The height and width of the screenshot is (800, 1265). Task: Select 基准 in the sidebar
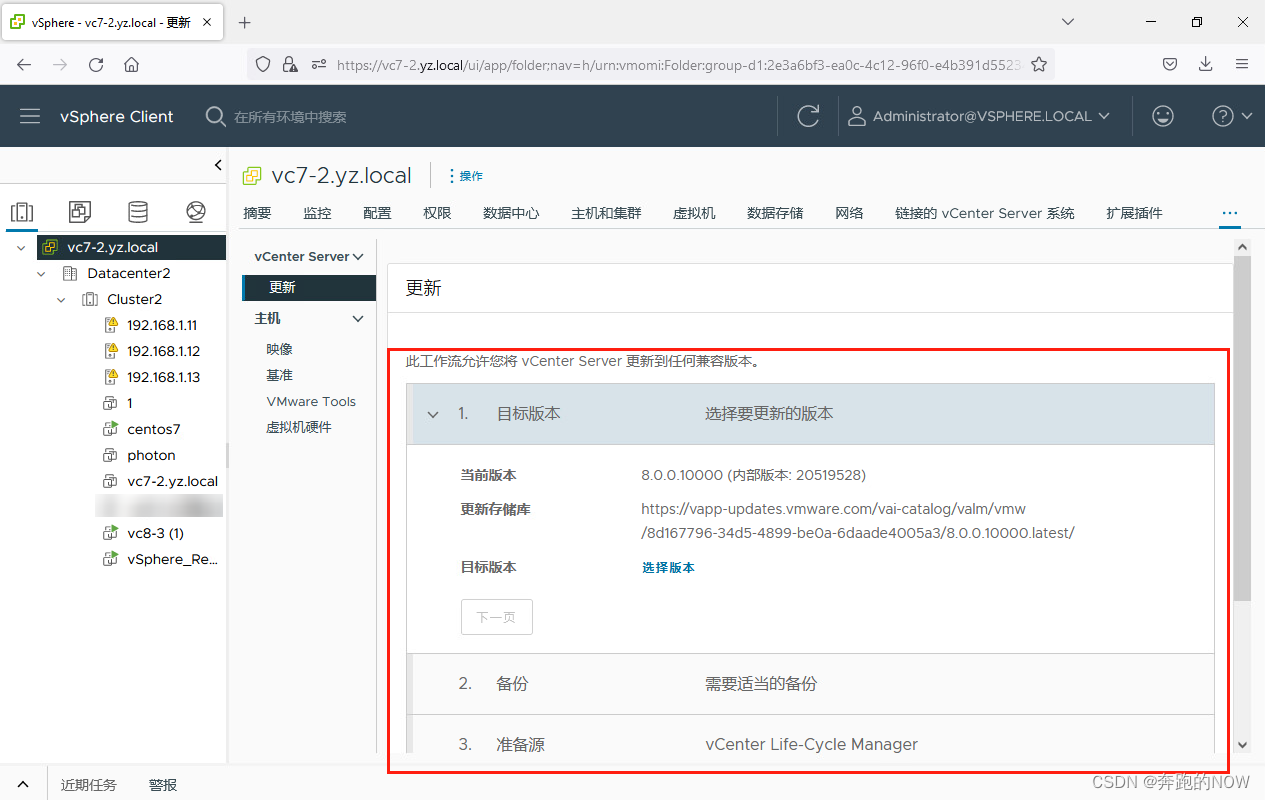[x=280, y=375]
